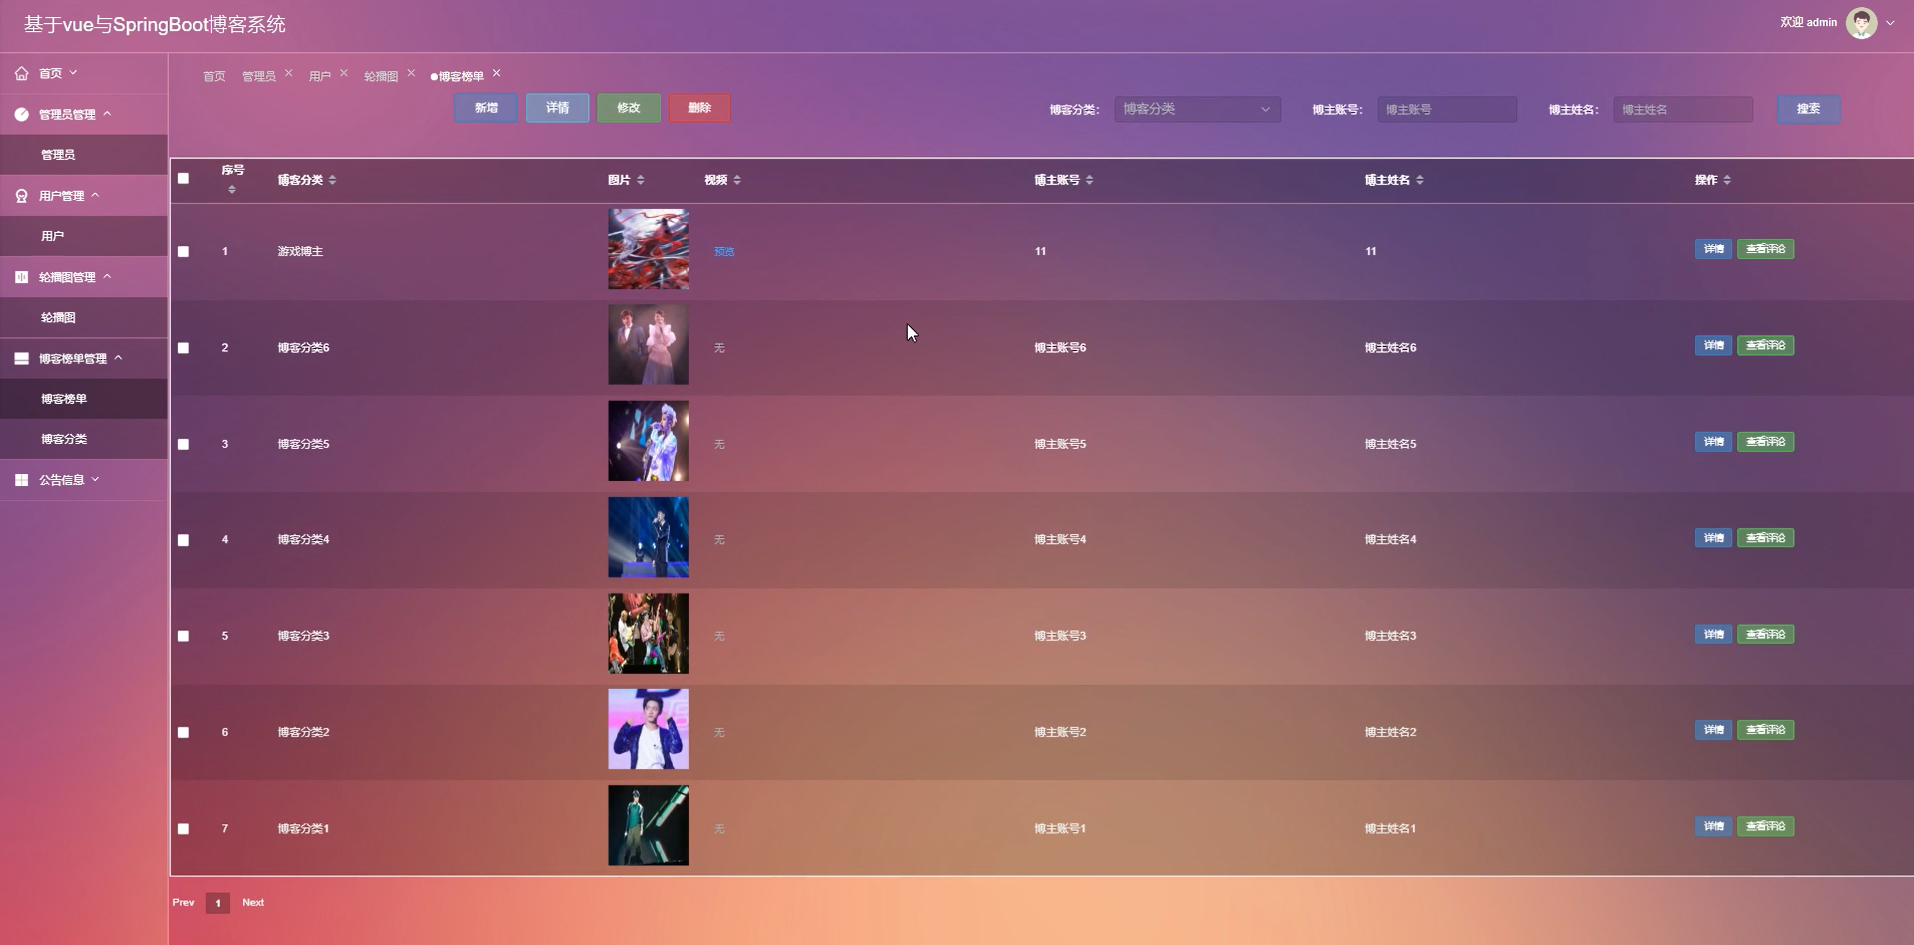Close the 轮播图 tab
1914x945 pixels.
coord(411,73)
